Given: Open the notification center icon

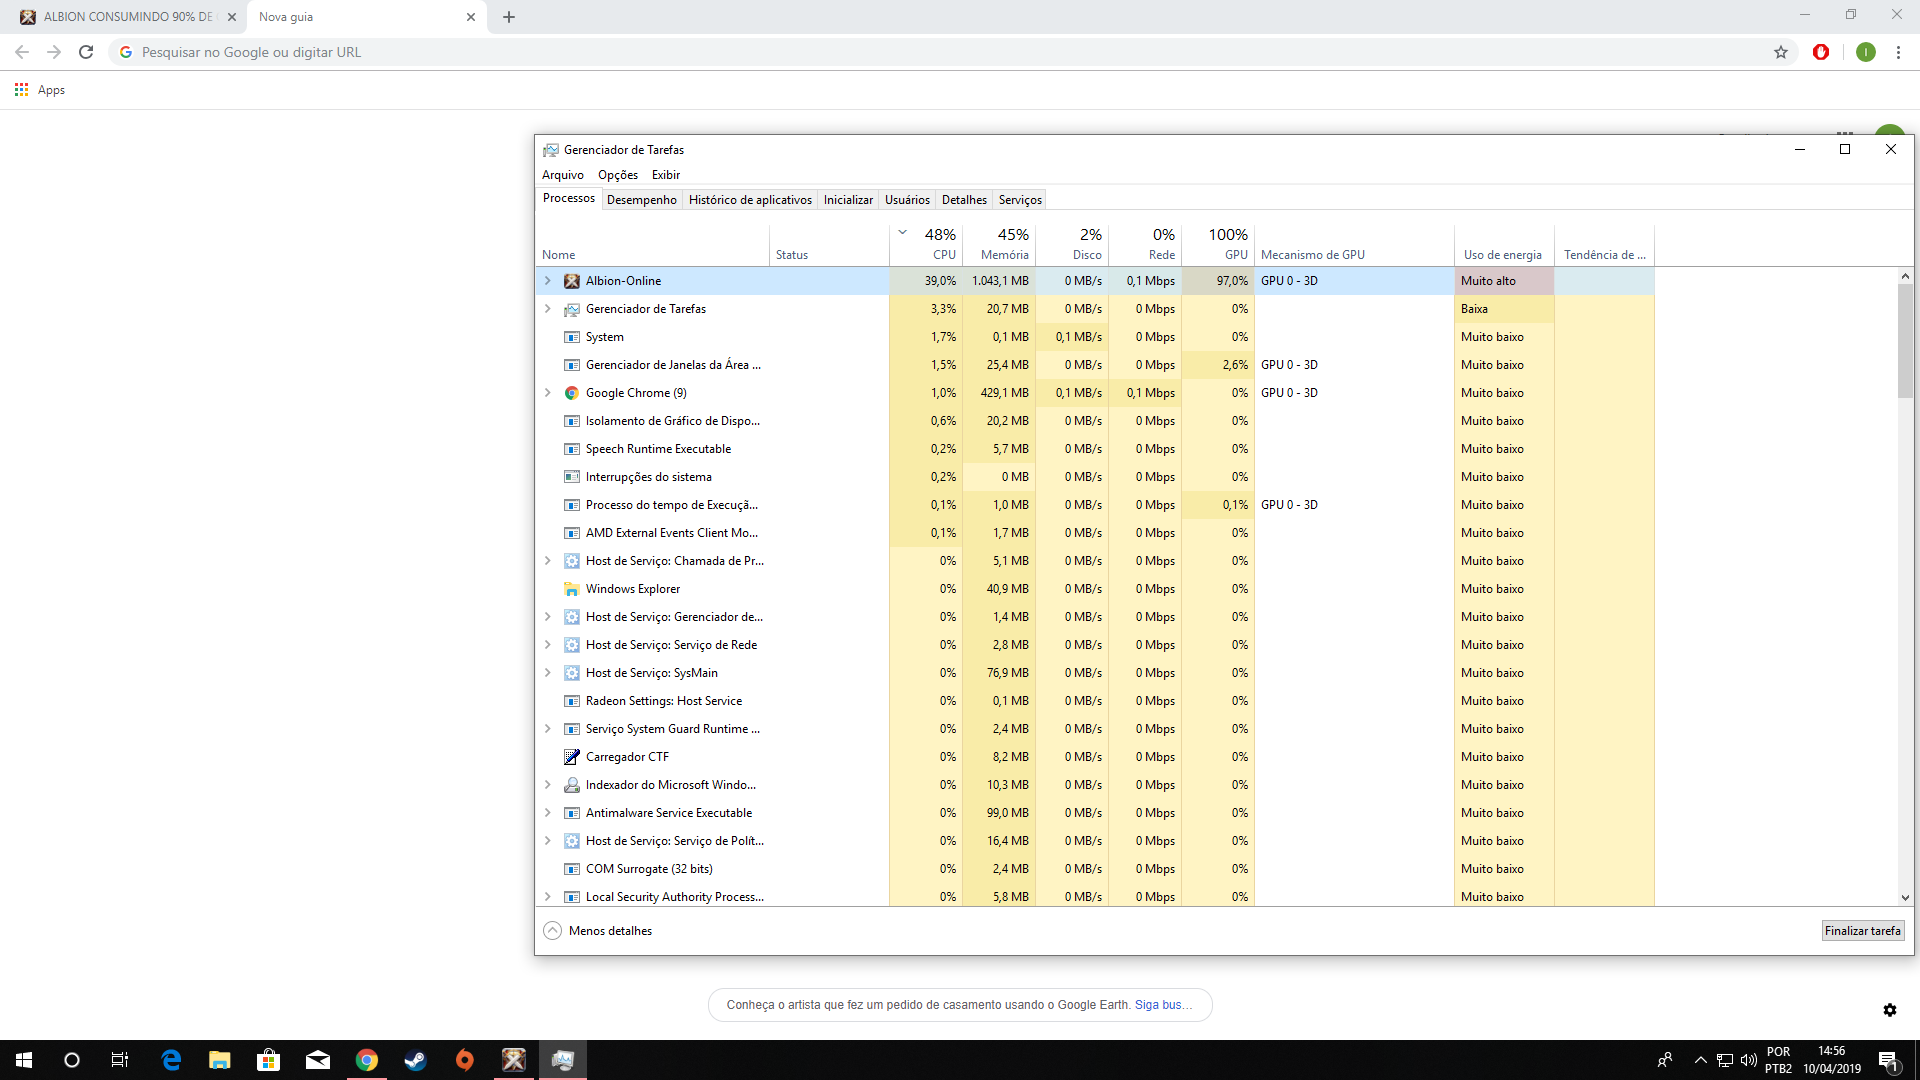Looking at the screenshot, I should click(1889, 1060).
